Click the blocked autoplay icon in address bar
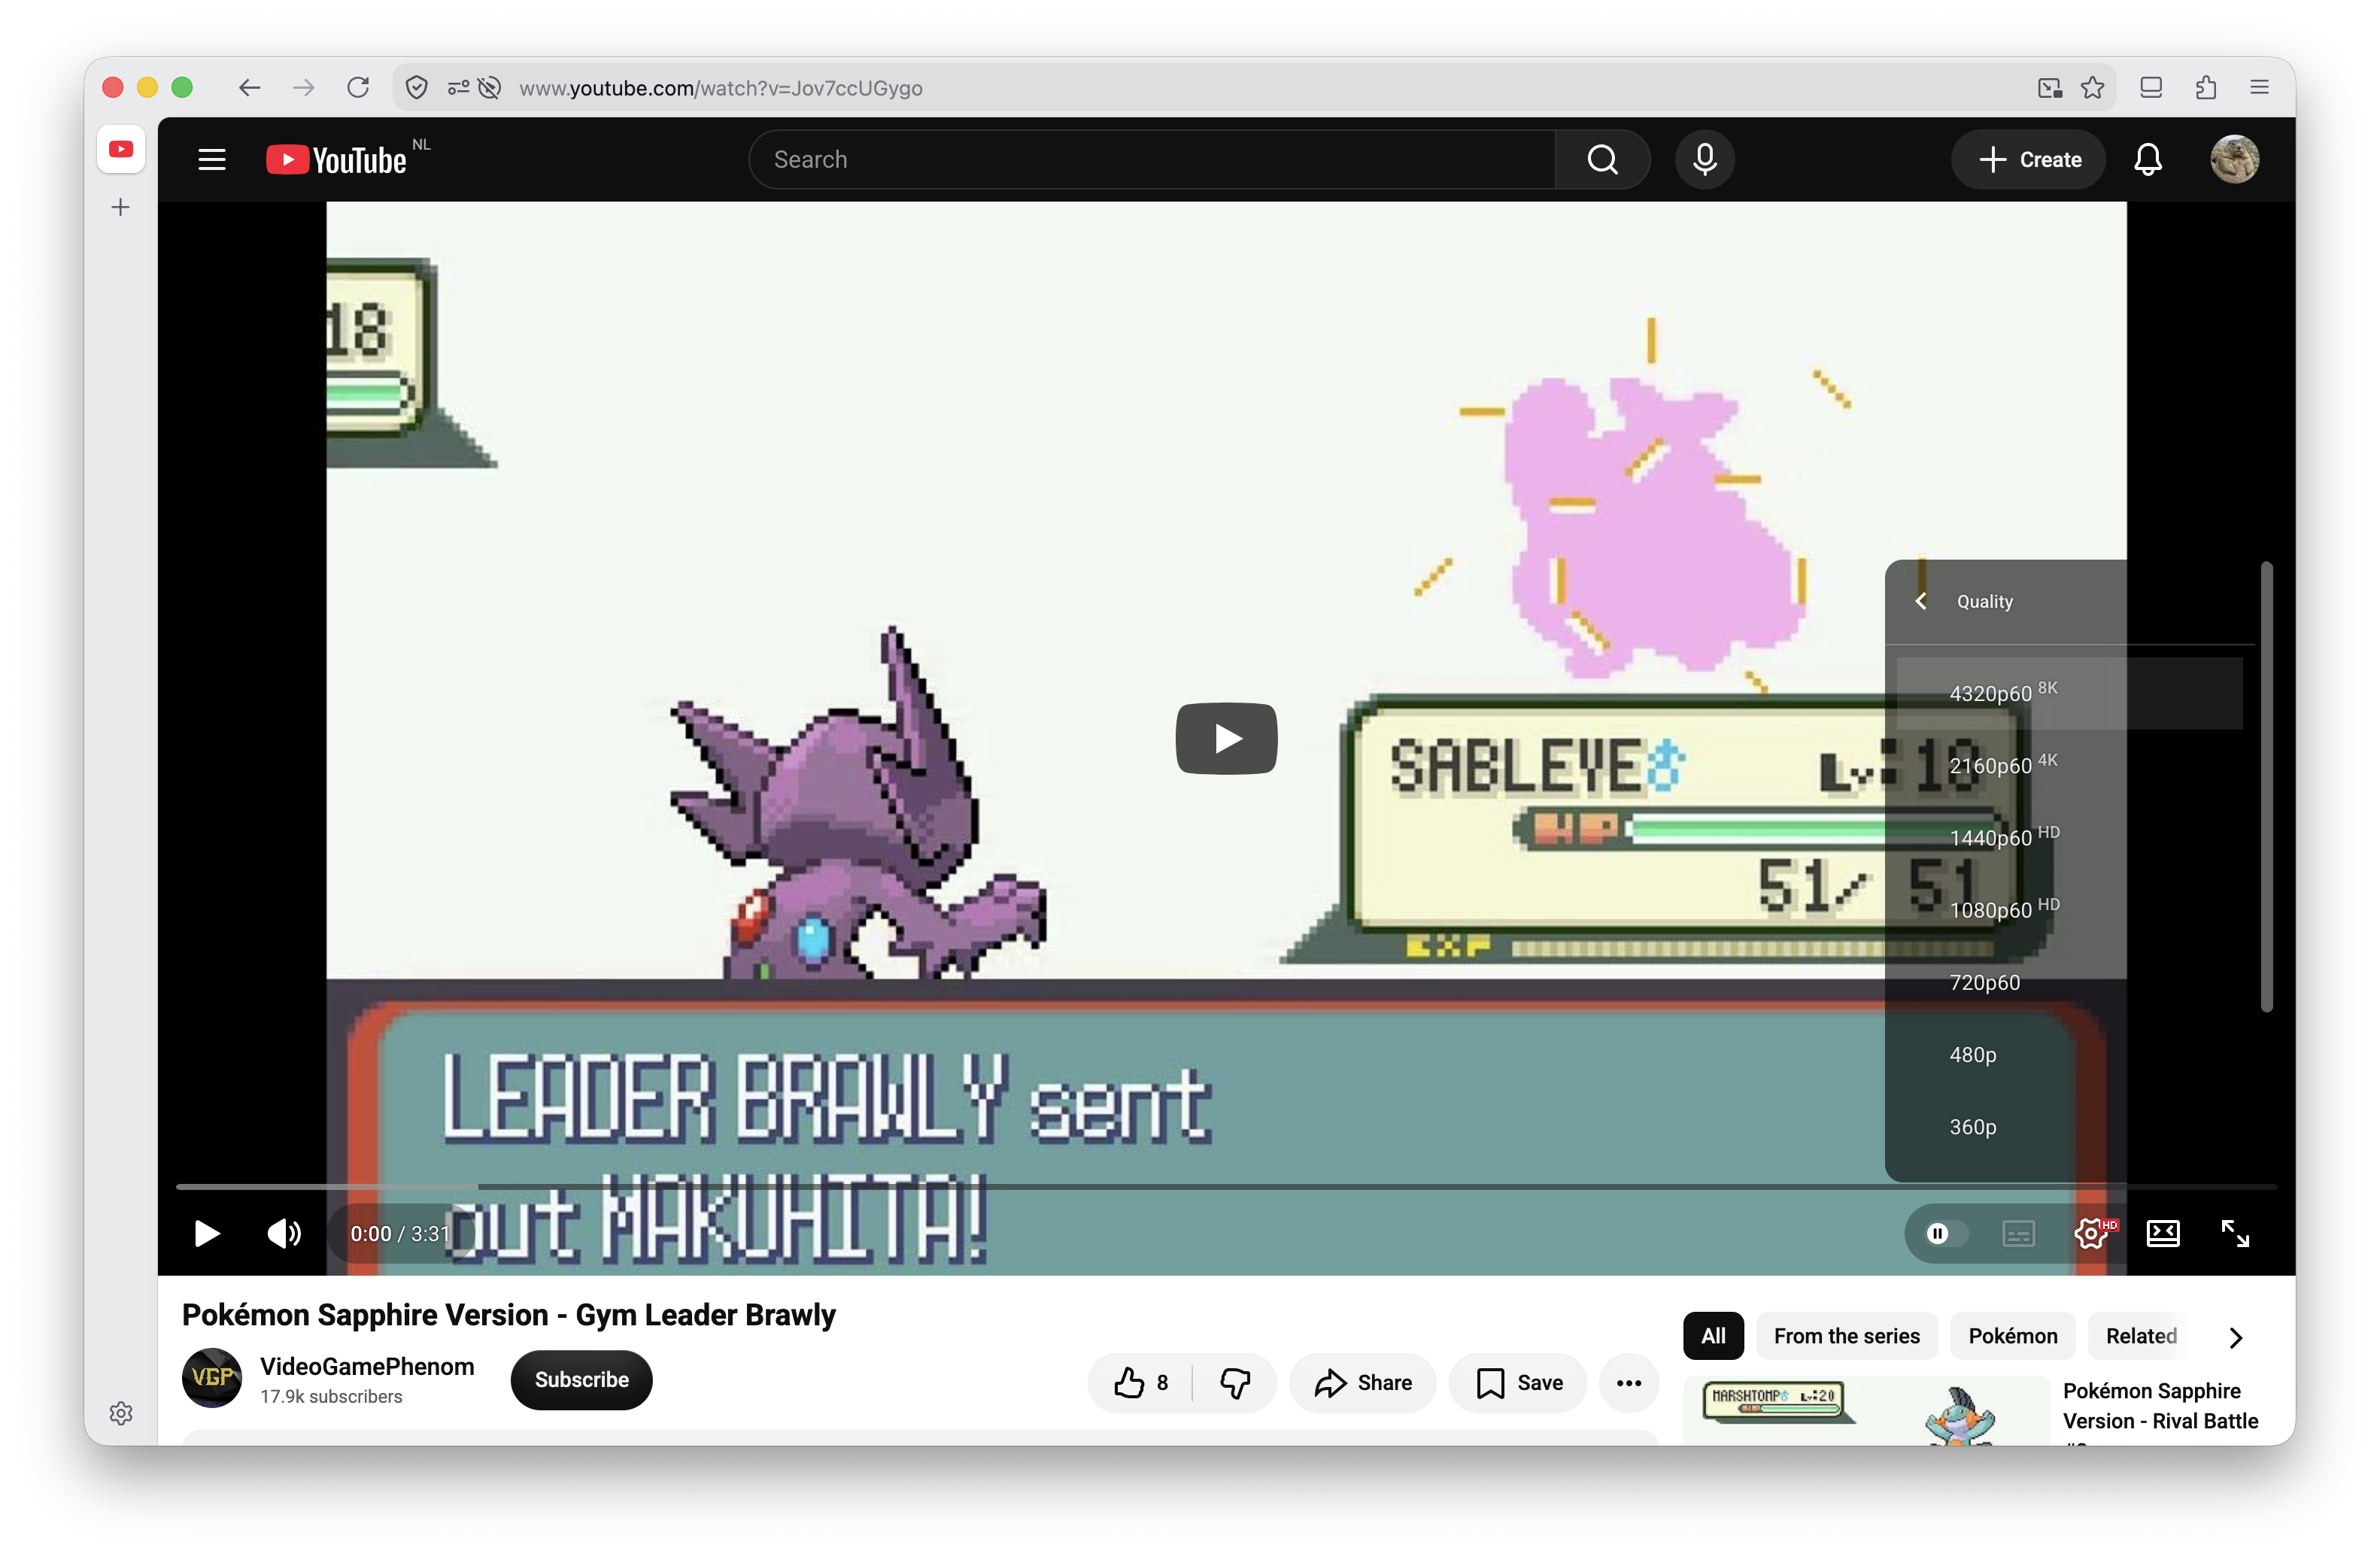Viewport: 2380px width, 1557px height. (489, 88)
